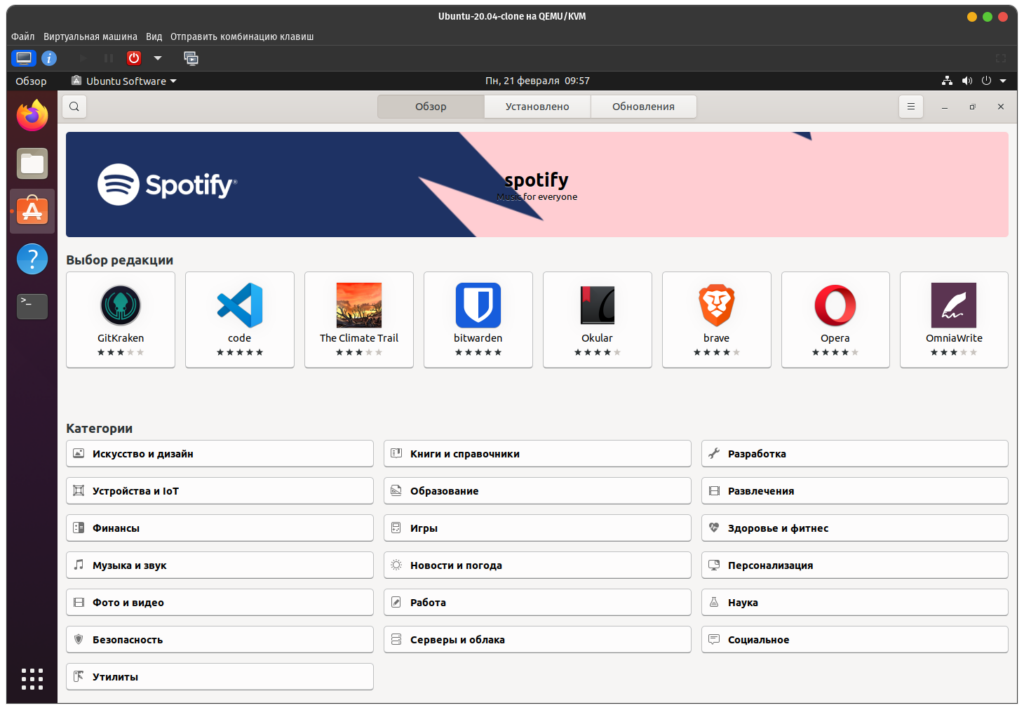Viewport: 1024px width, 710px height.
Task: Open the hamburger menu in Ubuntu Software
Action: pyautogui.click(x=910, y=107)
